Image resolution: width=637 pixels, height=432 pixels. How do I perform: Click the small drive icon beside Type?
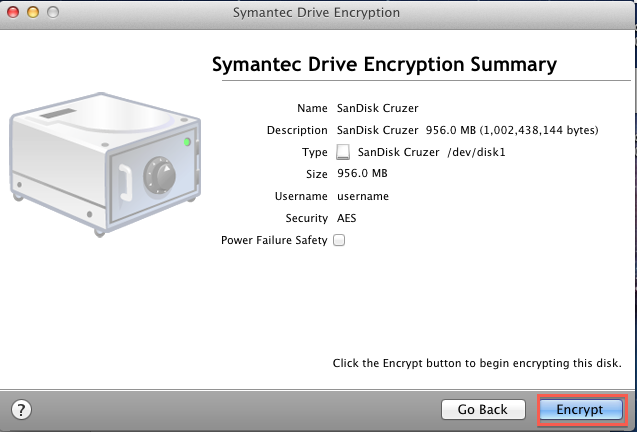coord(343,152)
